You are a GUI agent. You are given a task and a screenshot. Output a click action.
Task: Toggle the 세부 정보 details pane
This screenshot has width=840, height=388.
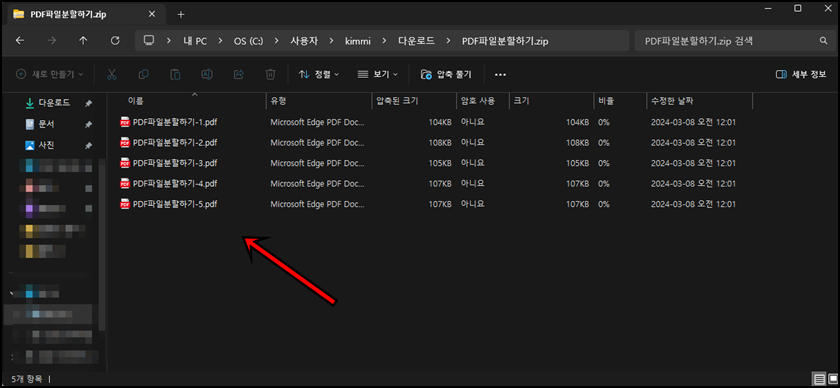[x=801, y=74]
